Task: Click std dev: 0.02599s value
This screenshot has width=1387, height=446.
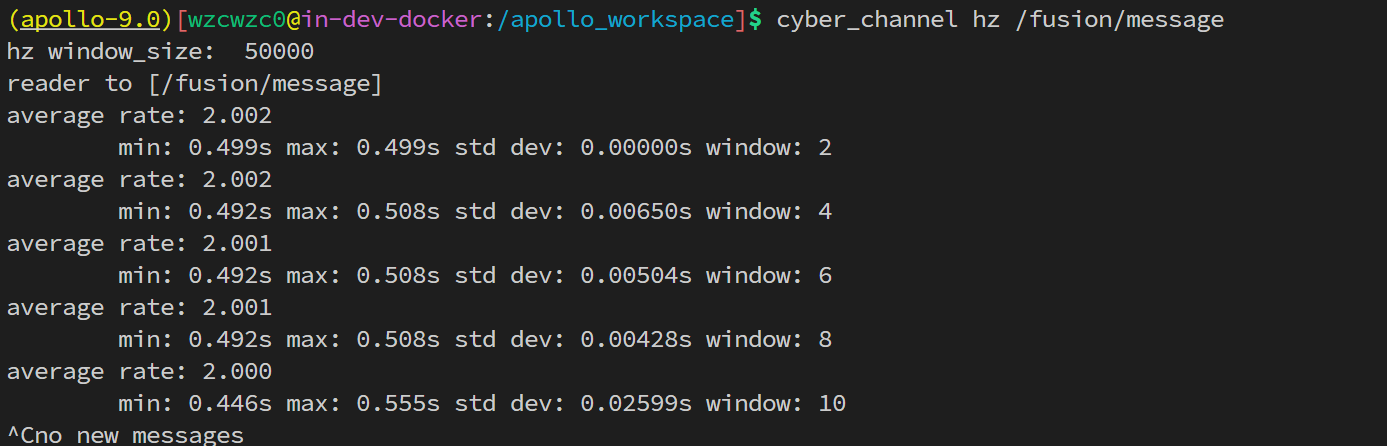Action: pyautogui.click(x=573, y=404)
